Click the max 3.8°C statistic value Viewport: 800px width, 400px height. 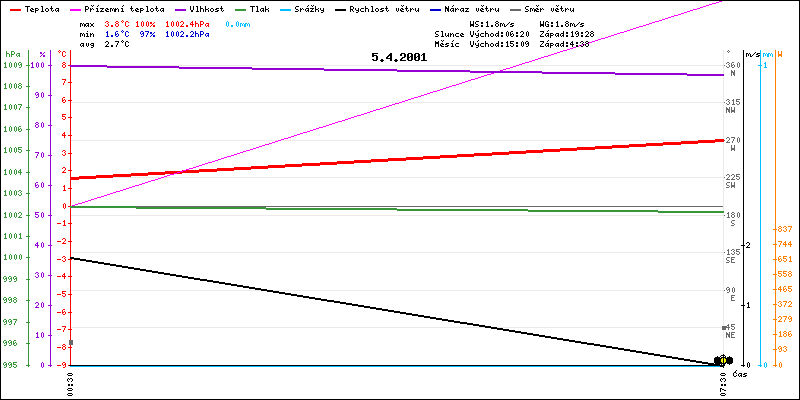coord(118,23)
